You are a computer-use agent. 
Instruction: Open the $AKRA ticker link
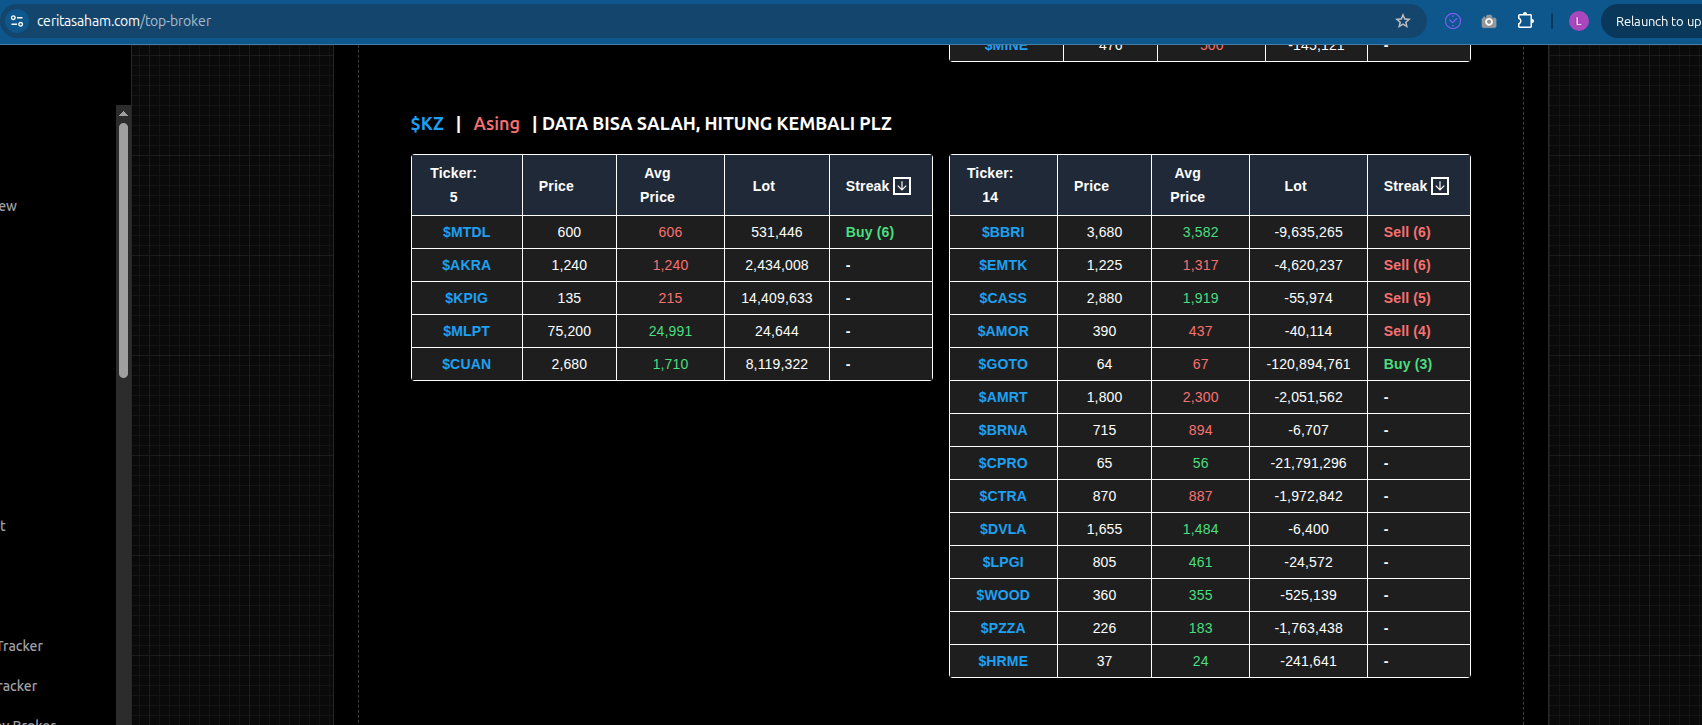(x=466, y=265)
